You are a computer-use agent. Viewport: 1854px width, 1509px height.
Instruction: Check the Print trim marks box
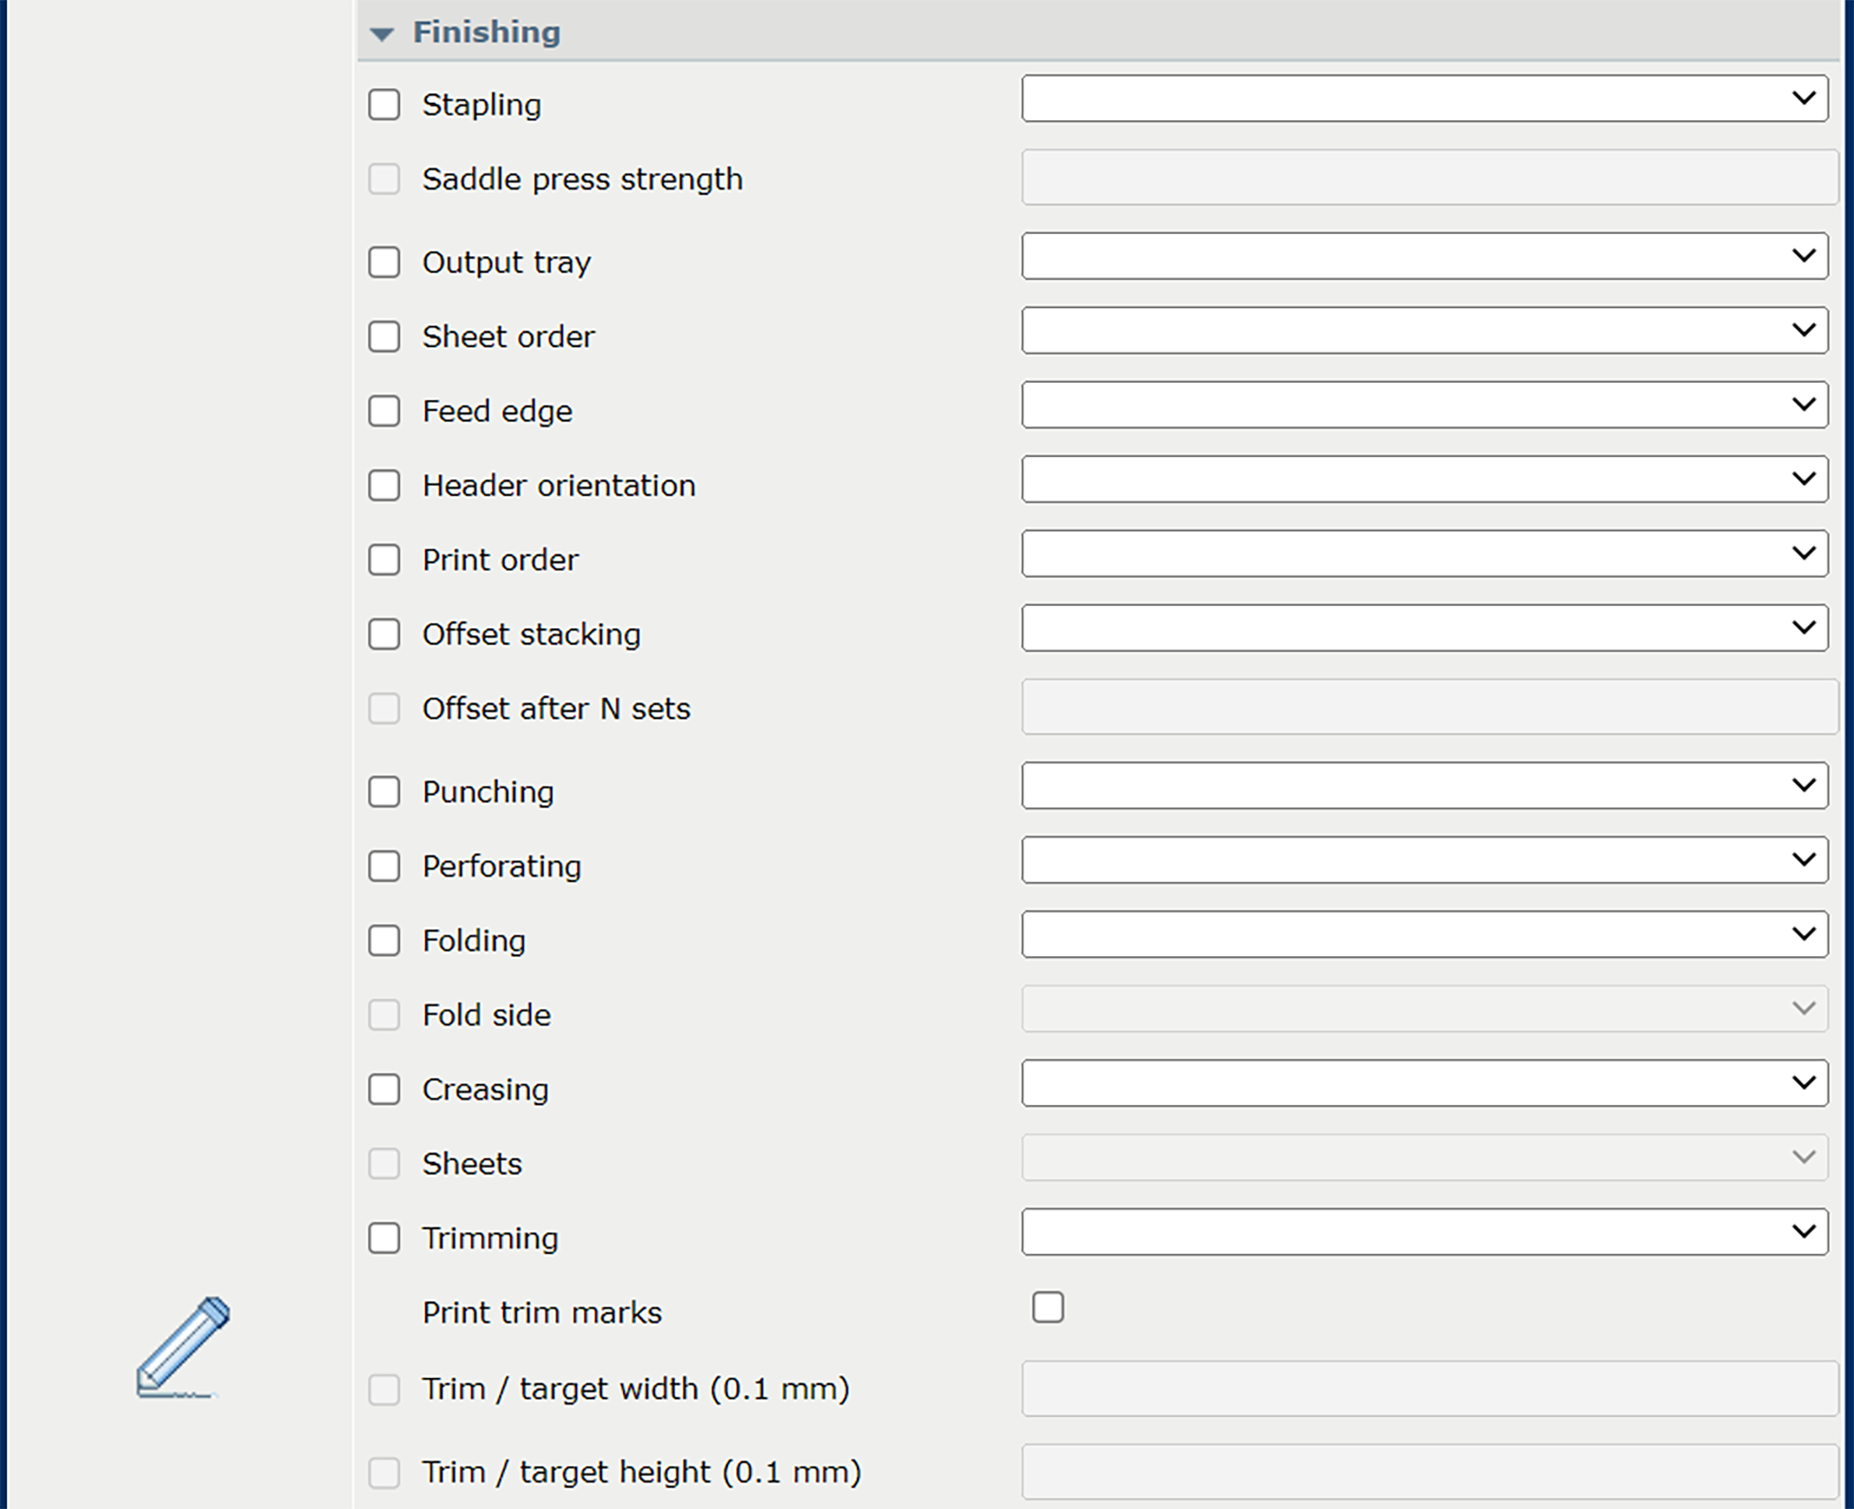(1047, 1307)
